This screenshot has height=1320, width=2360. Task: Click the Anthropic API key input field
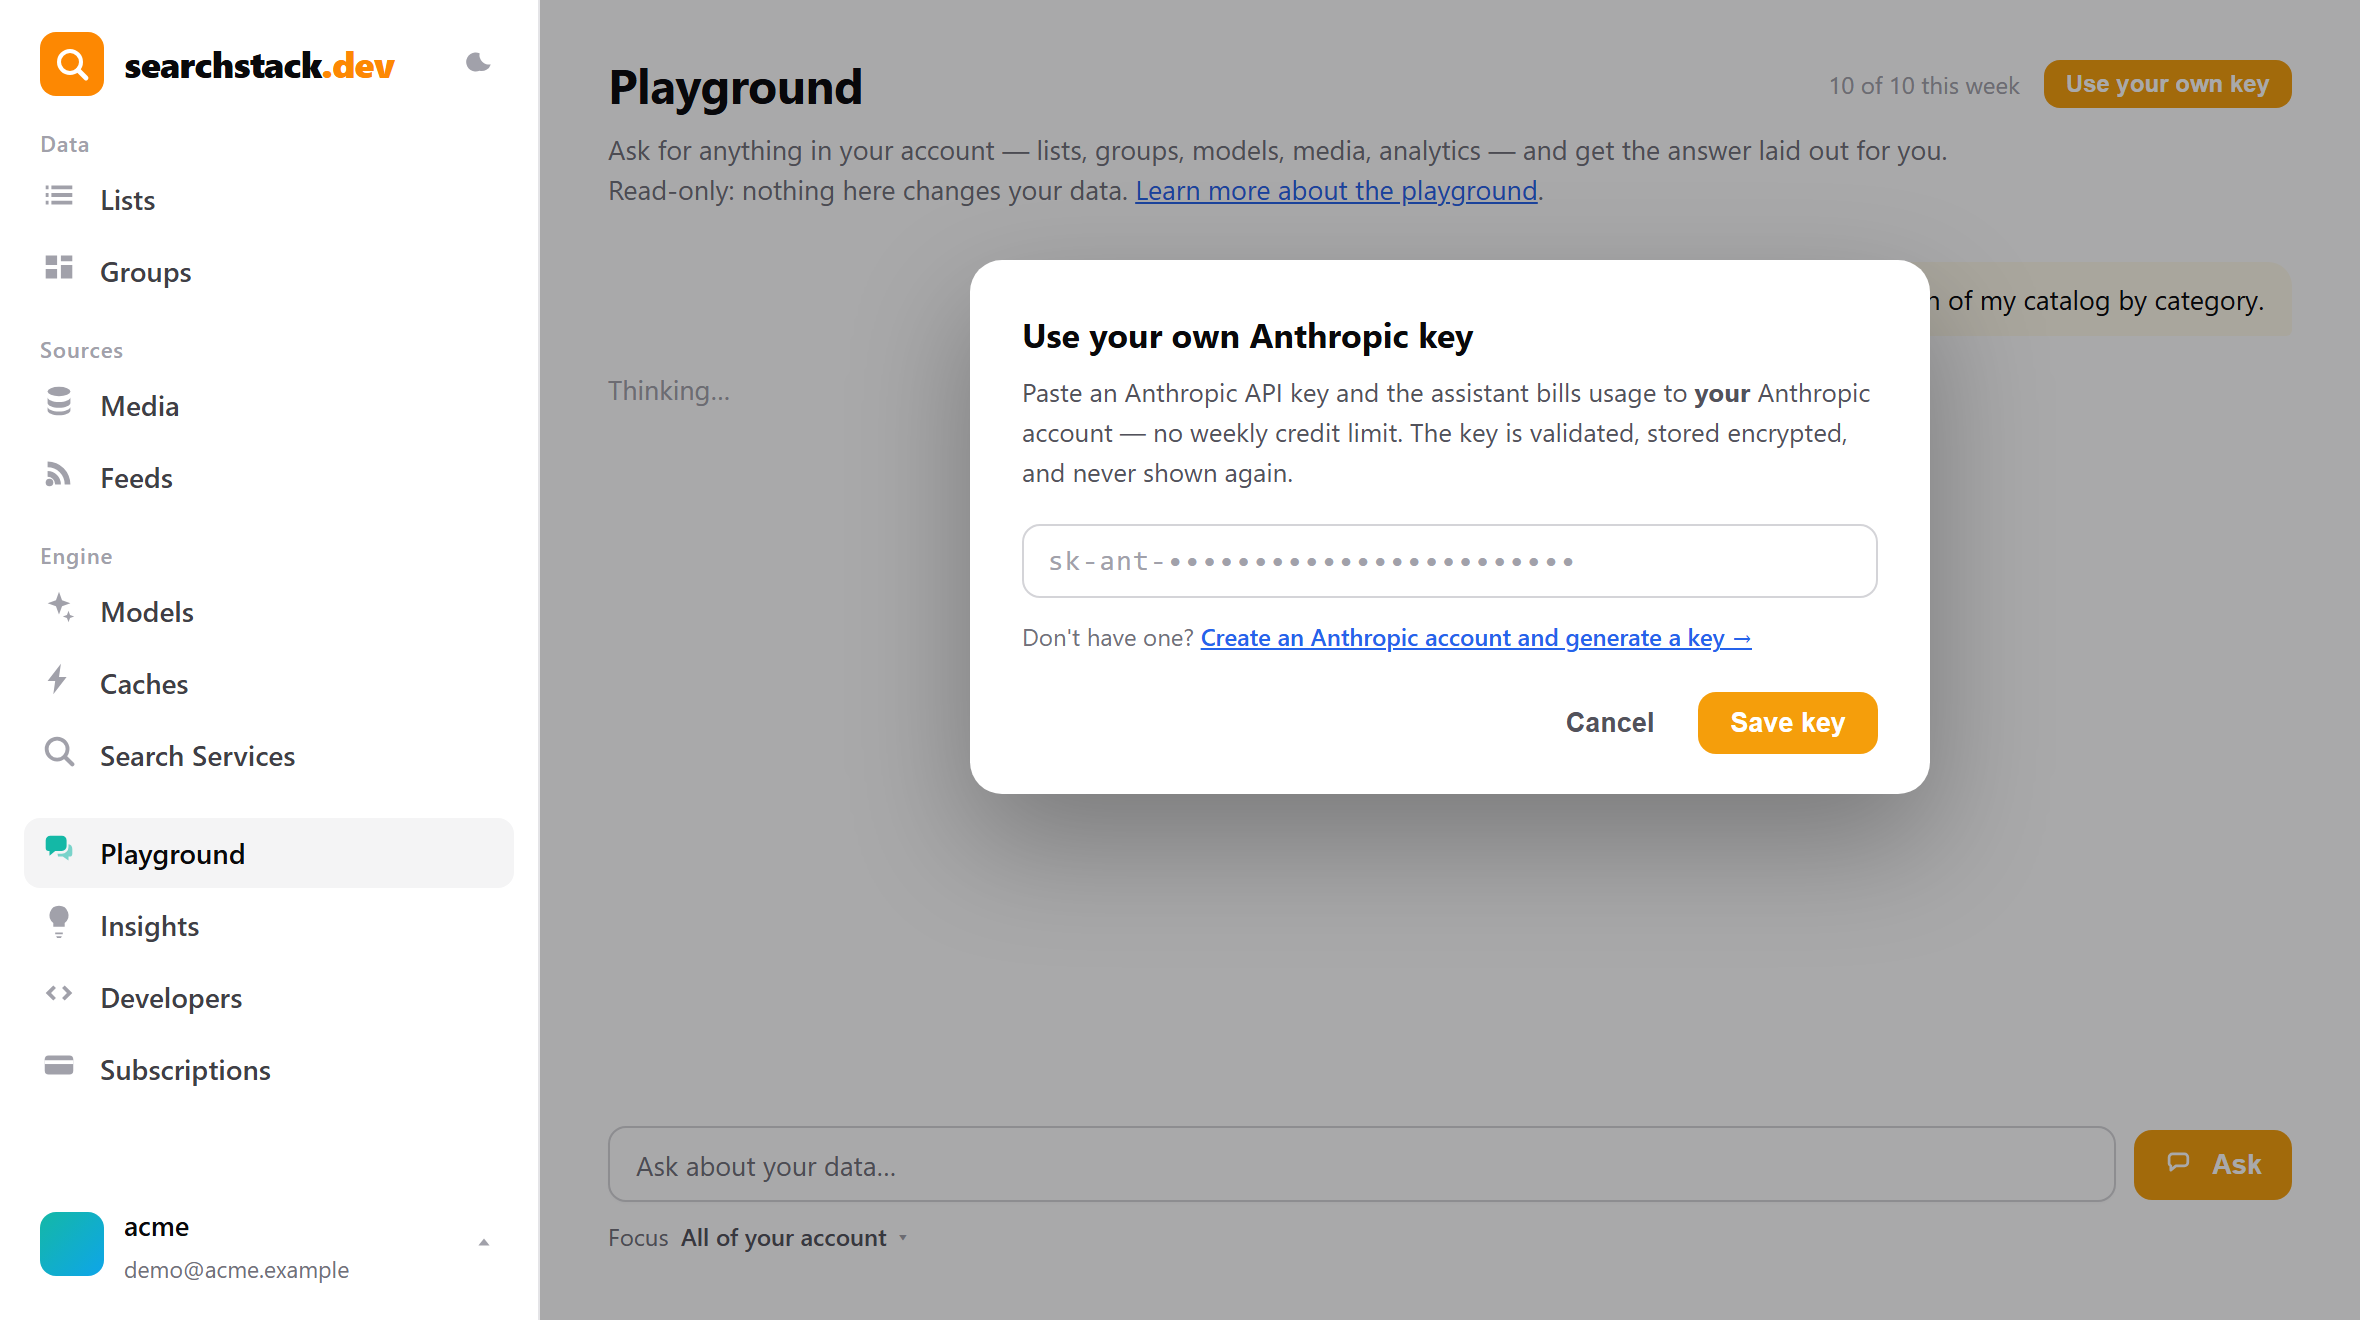pos(1449,561)
